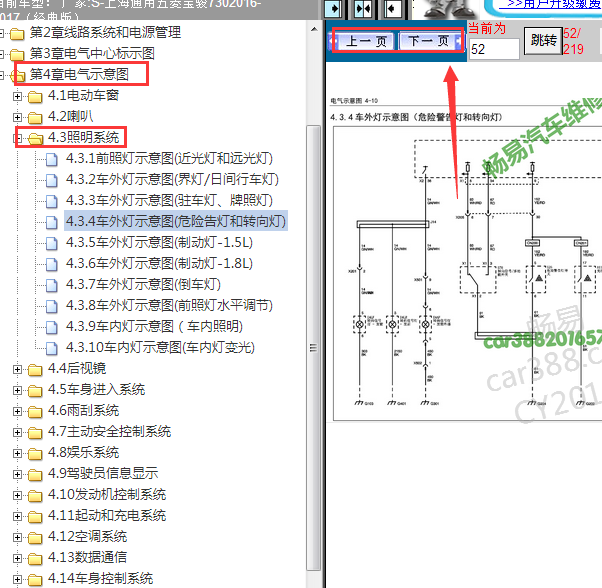The height and width of the screenshot is (588, 602).
Task: Click the folder icon beside 4.4后视镜
Action: click(x=35, y=370)
